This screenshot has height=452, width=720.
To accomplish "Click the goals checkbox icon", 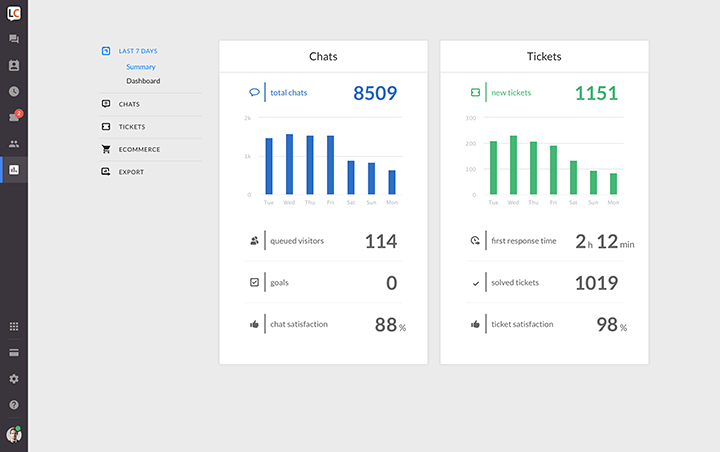I will [x=254, y=282].
